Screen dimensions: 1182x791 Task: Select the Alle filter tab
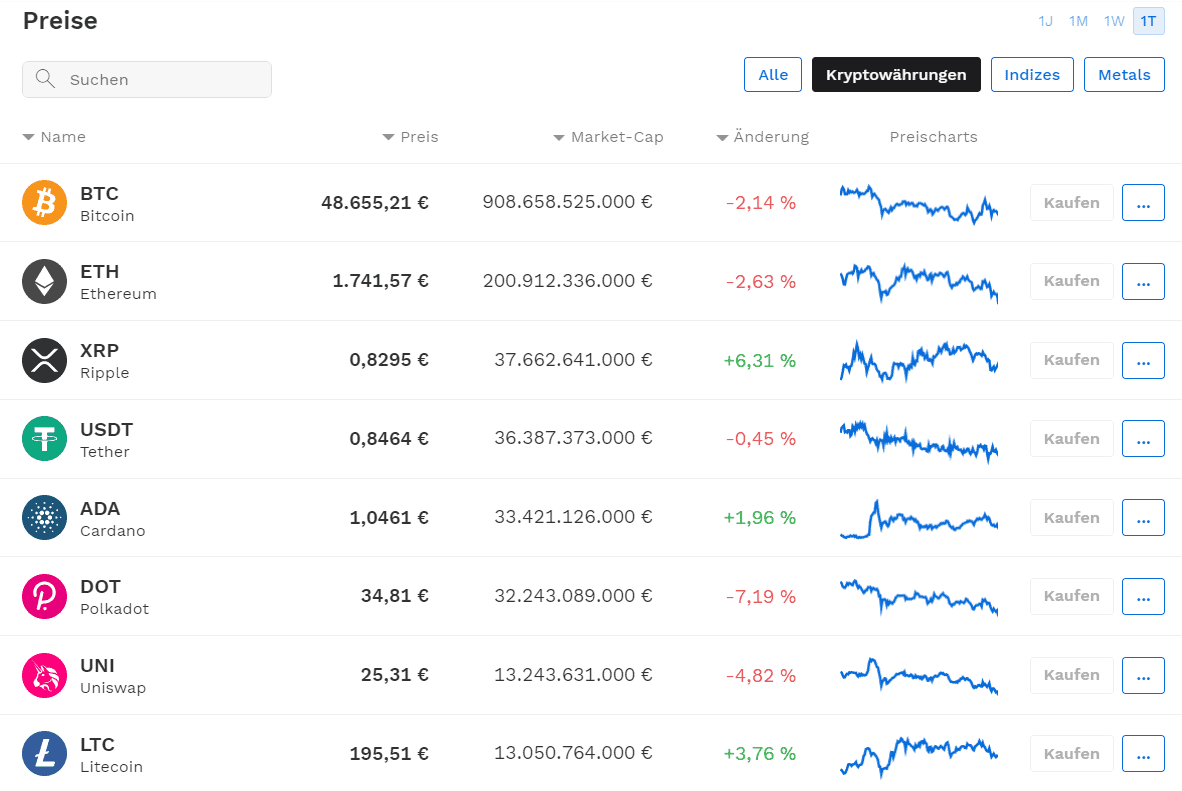773,75
